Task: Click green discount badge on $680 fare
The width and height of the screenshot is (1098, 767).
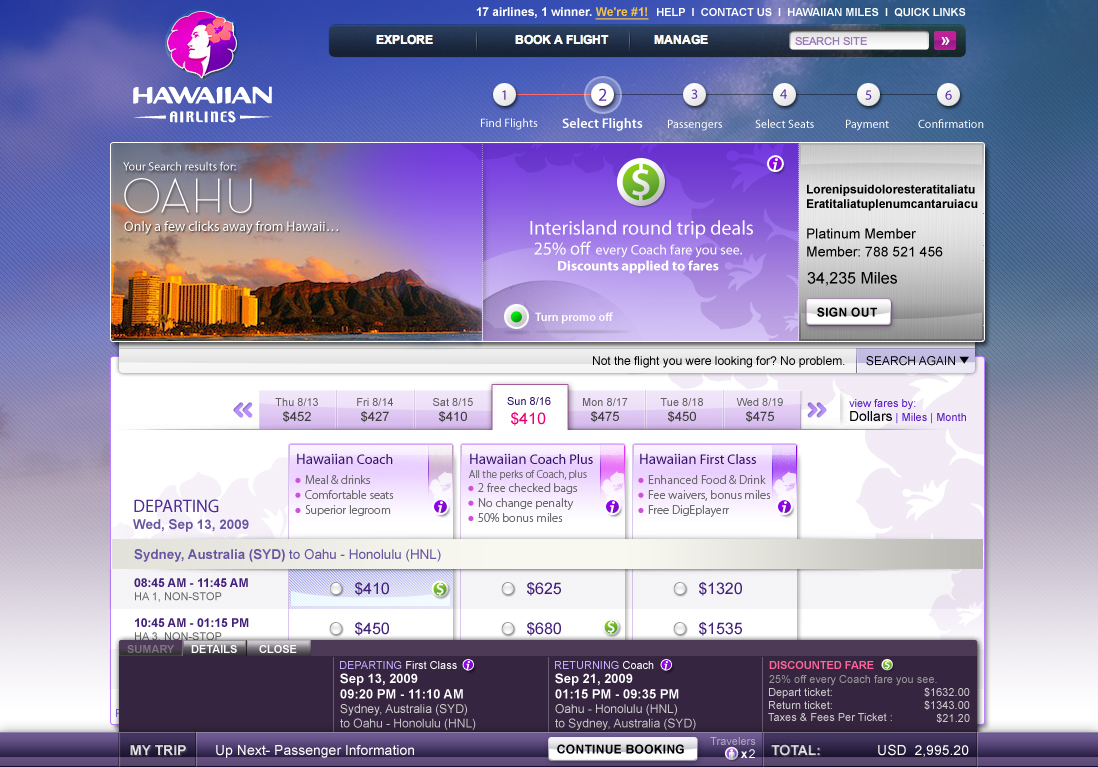Action: tap(611, 628)
